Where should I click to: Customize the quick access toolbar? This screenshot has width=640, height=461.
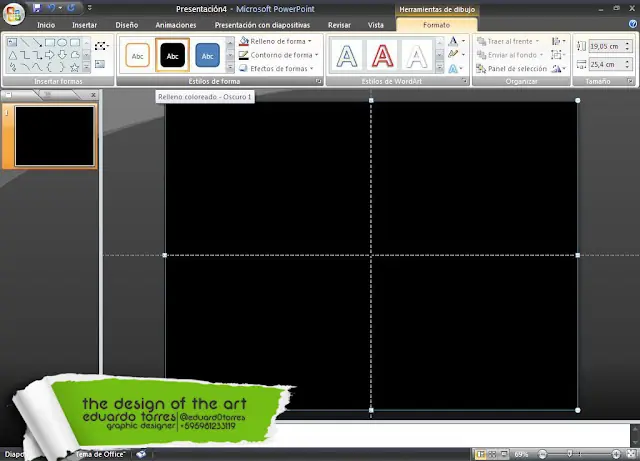(89, 8)
